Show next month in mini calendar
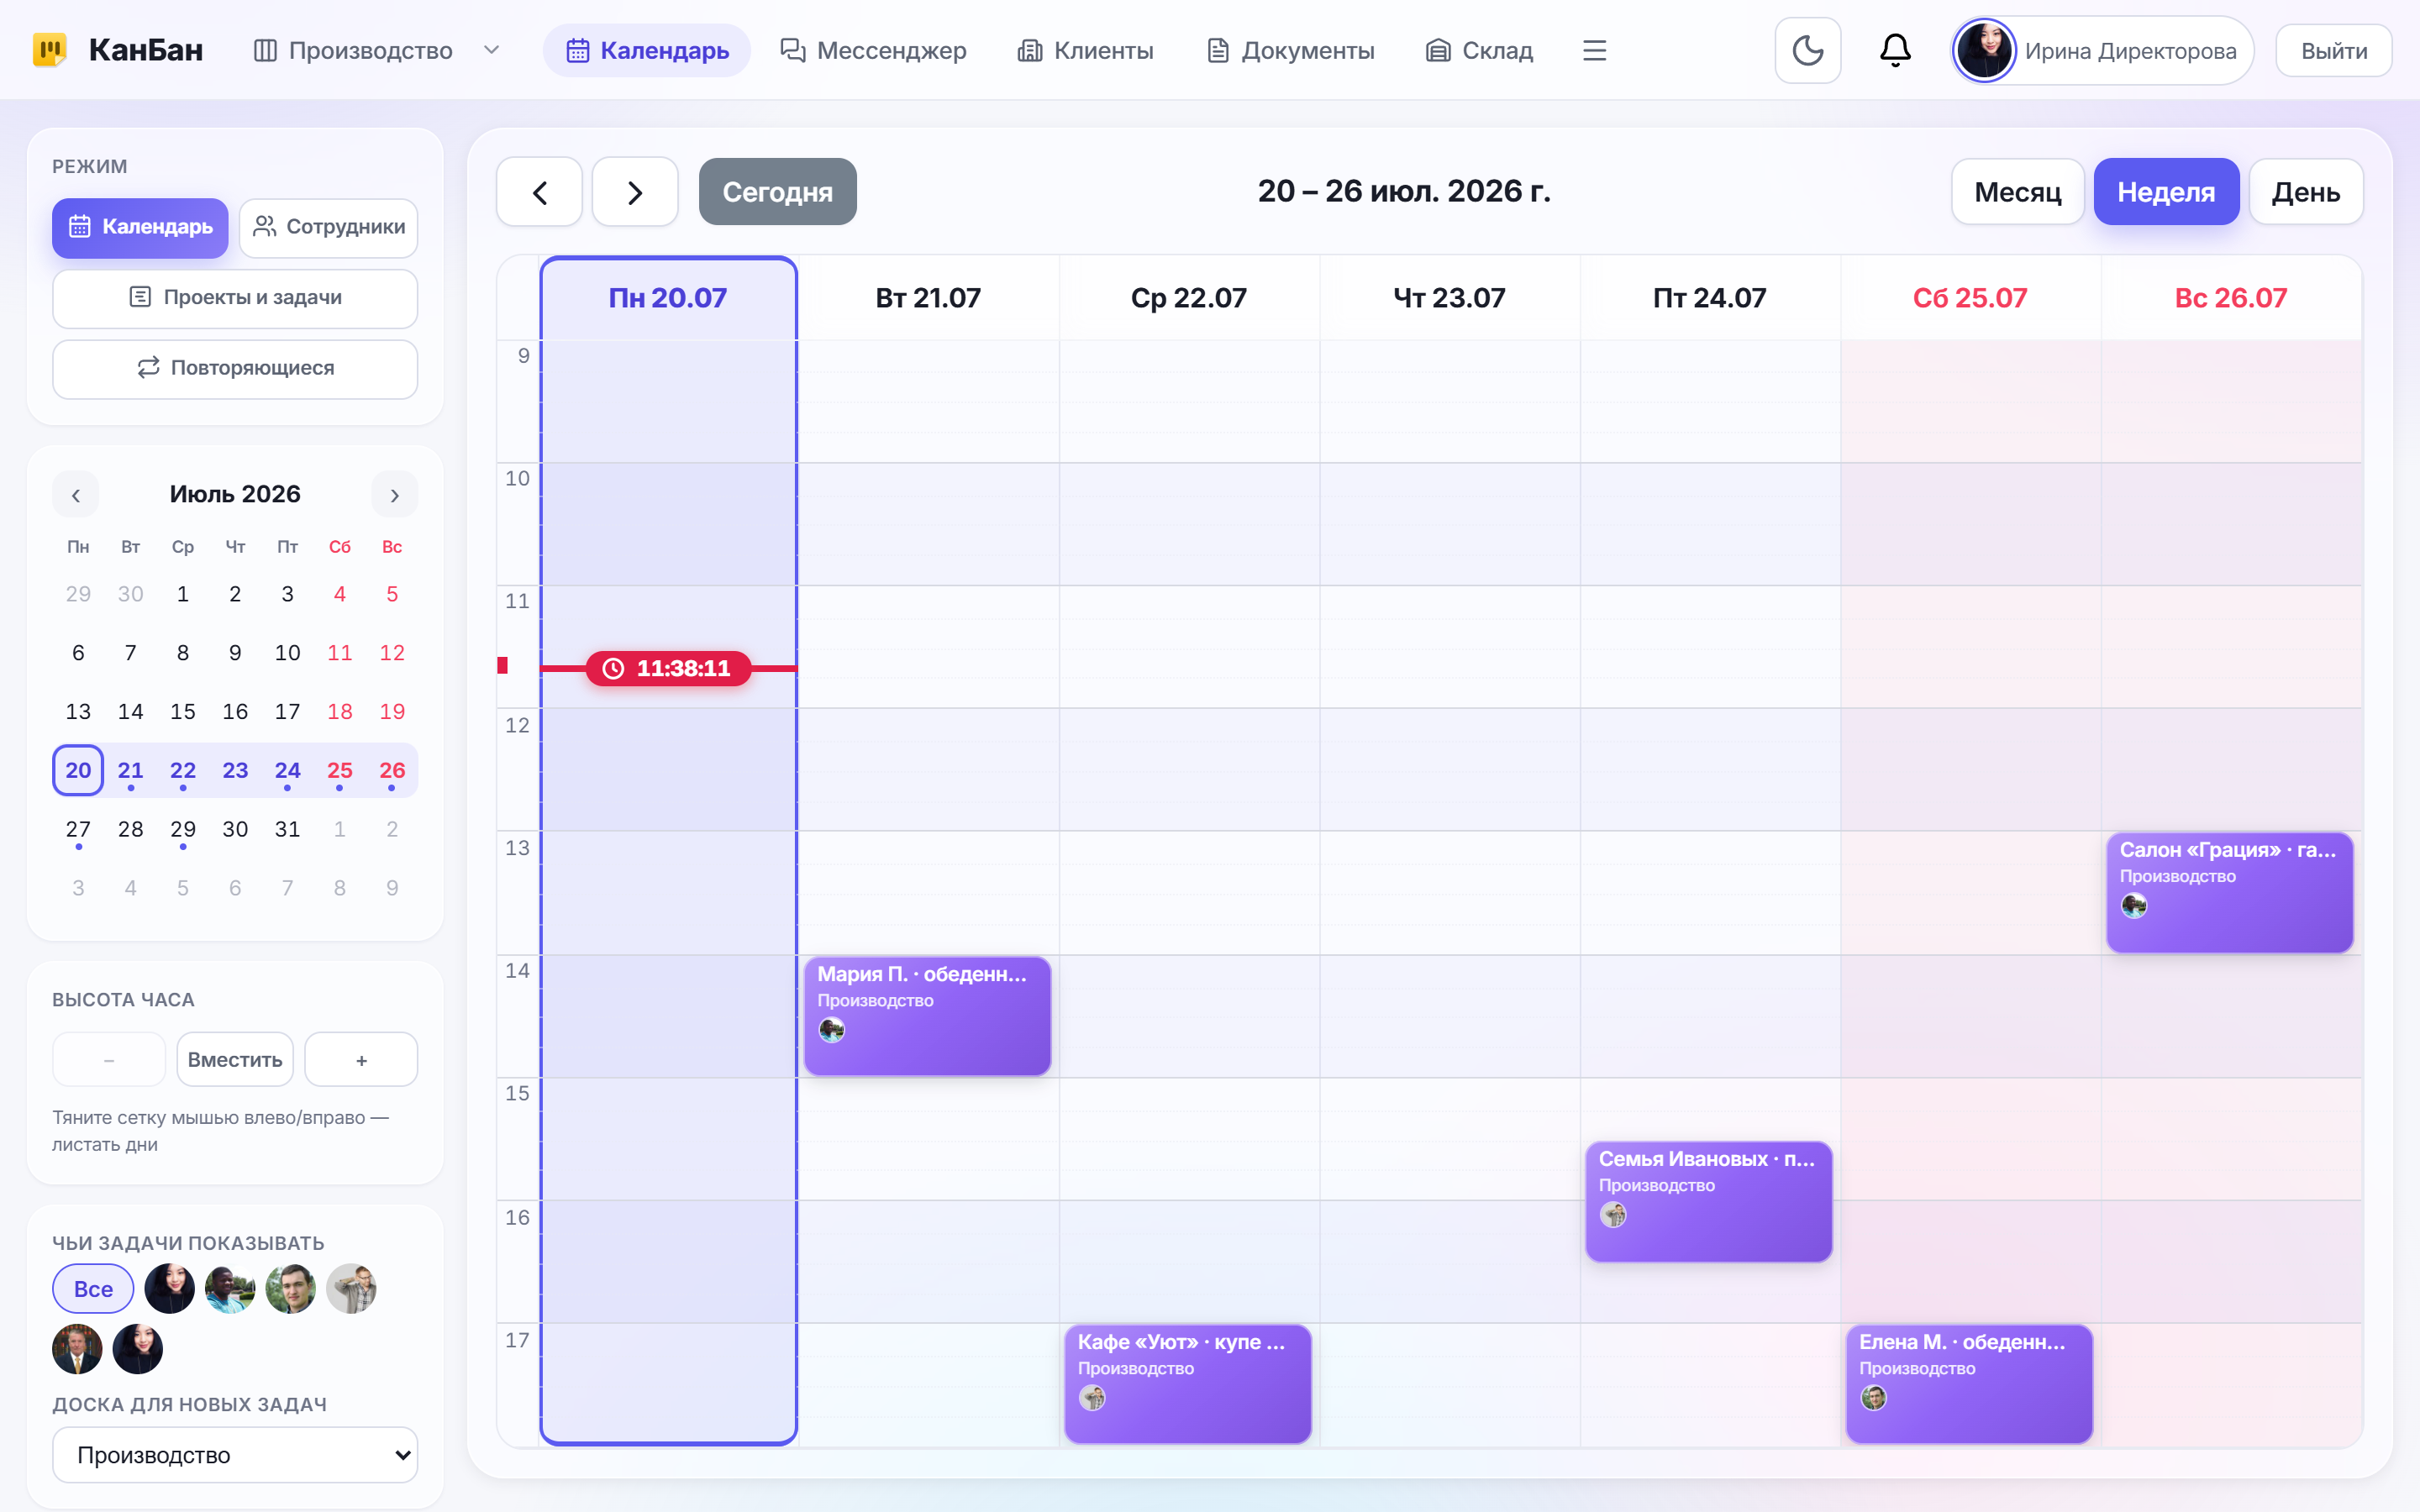Screen dimensions: 2420x1512 [x=394, y=495]
